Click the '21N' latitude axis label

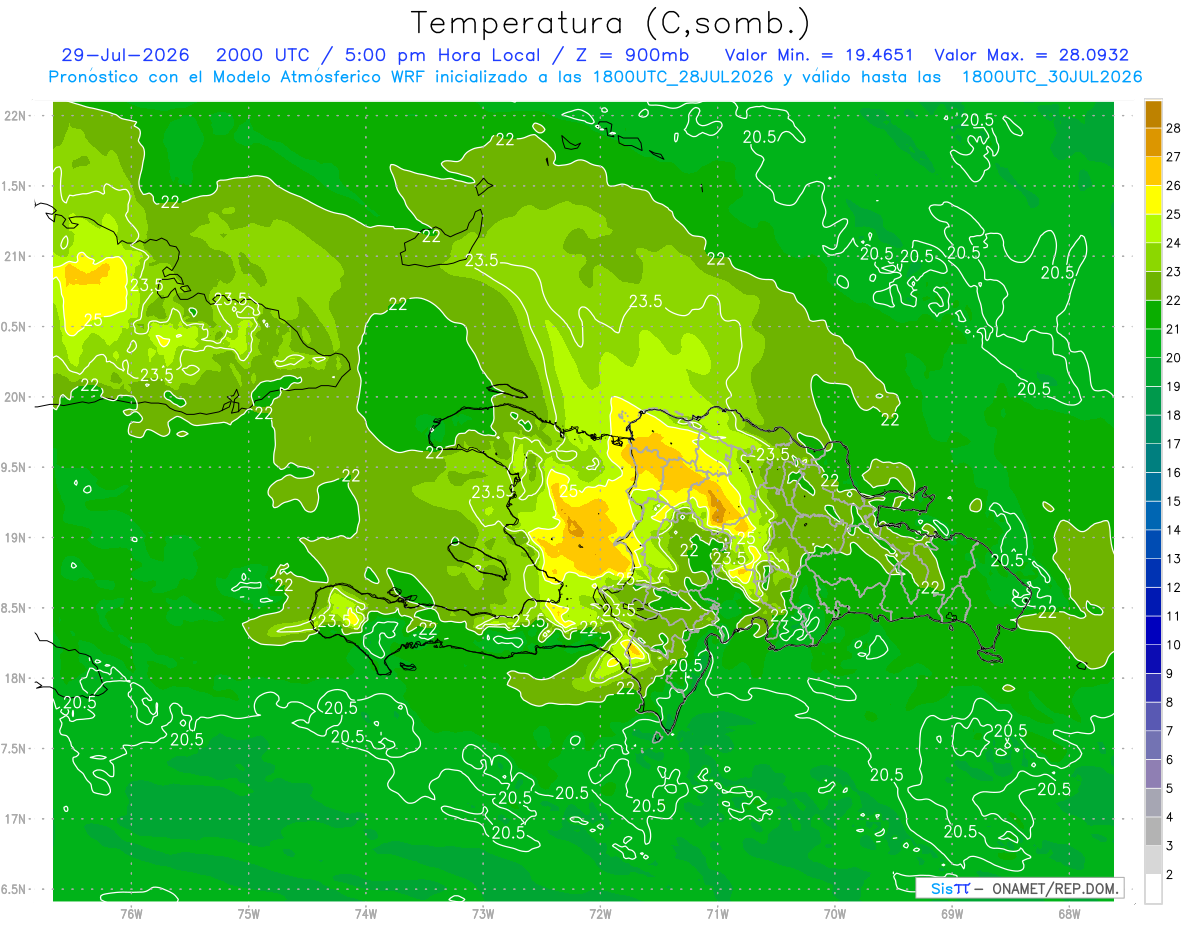(16, 256)
